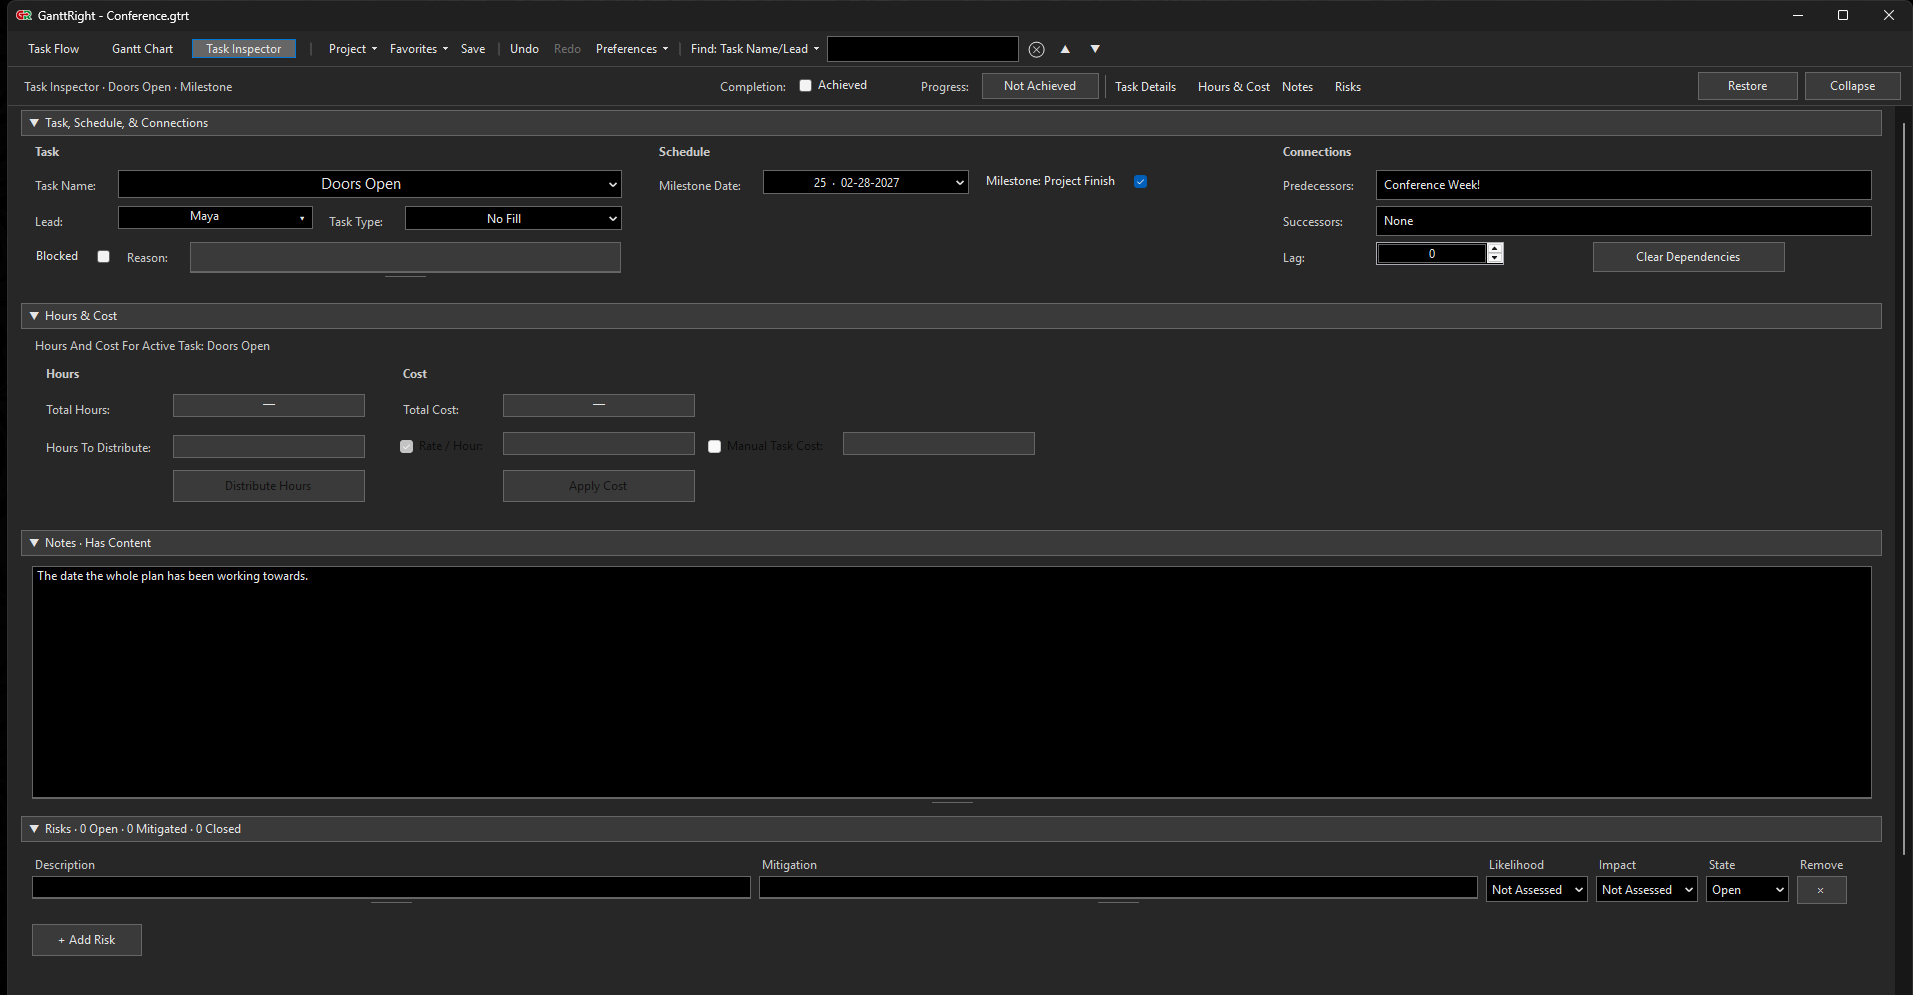The height and width of the screenshot is (995, 1913).
Task: Jump to previous find result arrow
Action: coord(1065,49)
